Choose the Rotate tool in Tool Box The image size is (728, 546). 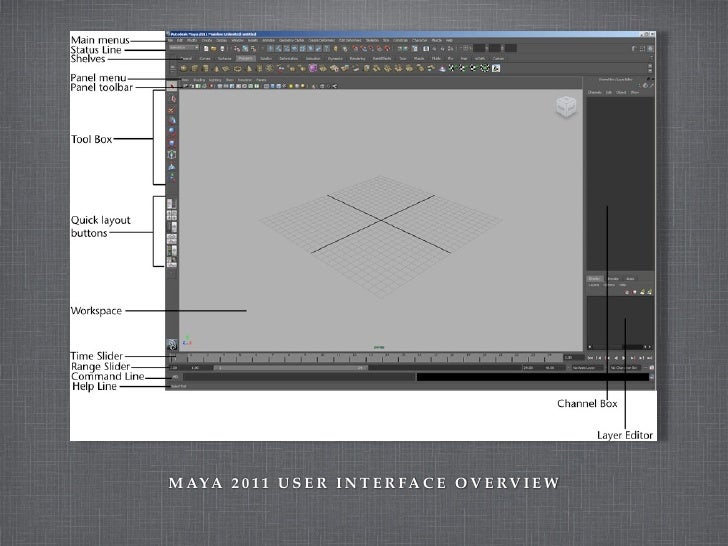(173, 131)
